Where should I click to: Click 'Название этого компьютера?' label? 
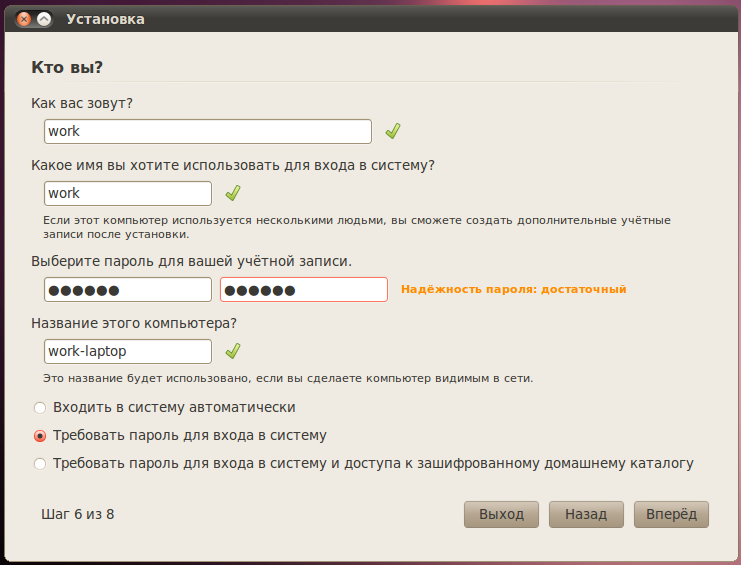(134, 323)
